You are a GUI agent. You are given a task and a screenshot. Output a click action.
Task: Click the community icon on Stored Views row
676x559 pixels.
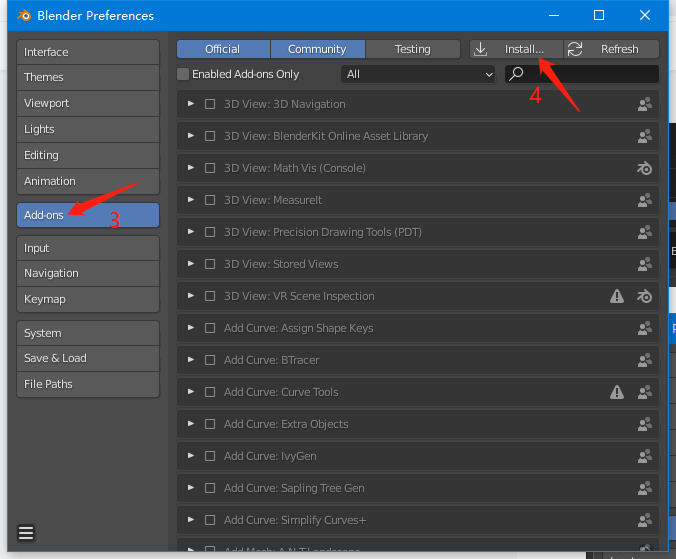coord(645,264)
